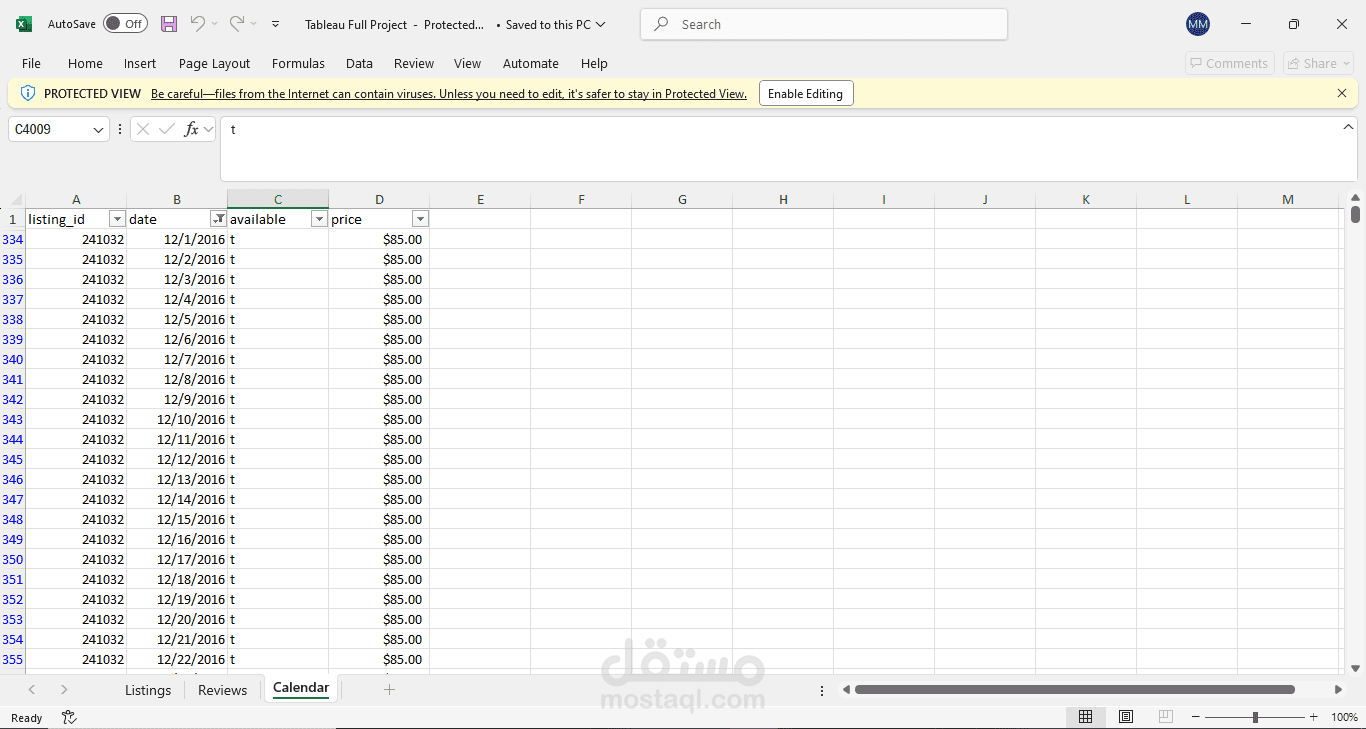Open the View tab
The height and width of the screenshot is (729, 1366).
coord(467,63)
